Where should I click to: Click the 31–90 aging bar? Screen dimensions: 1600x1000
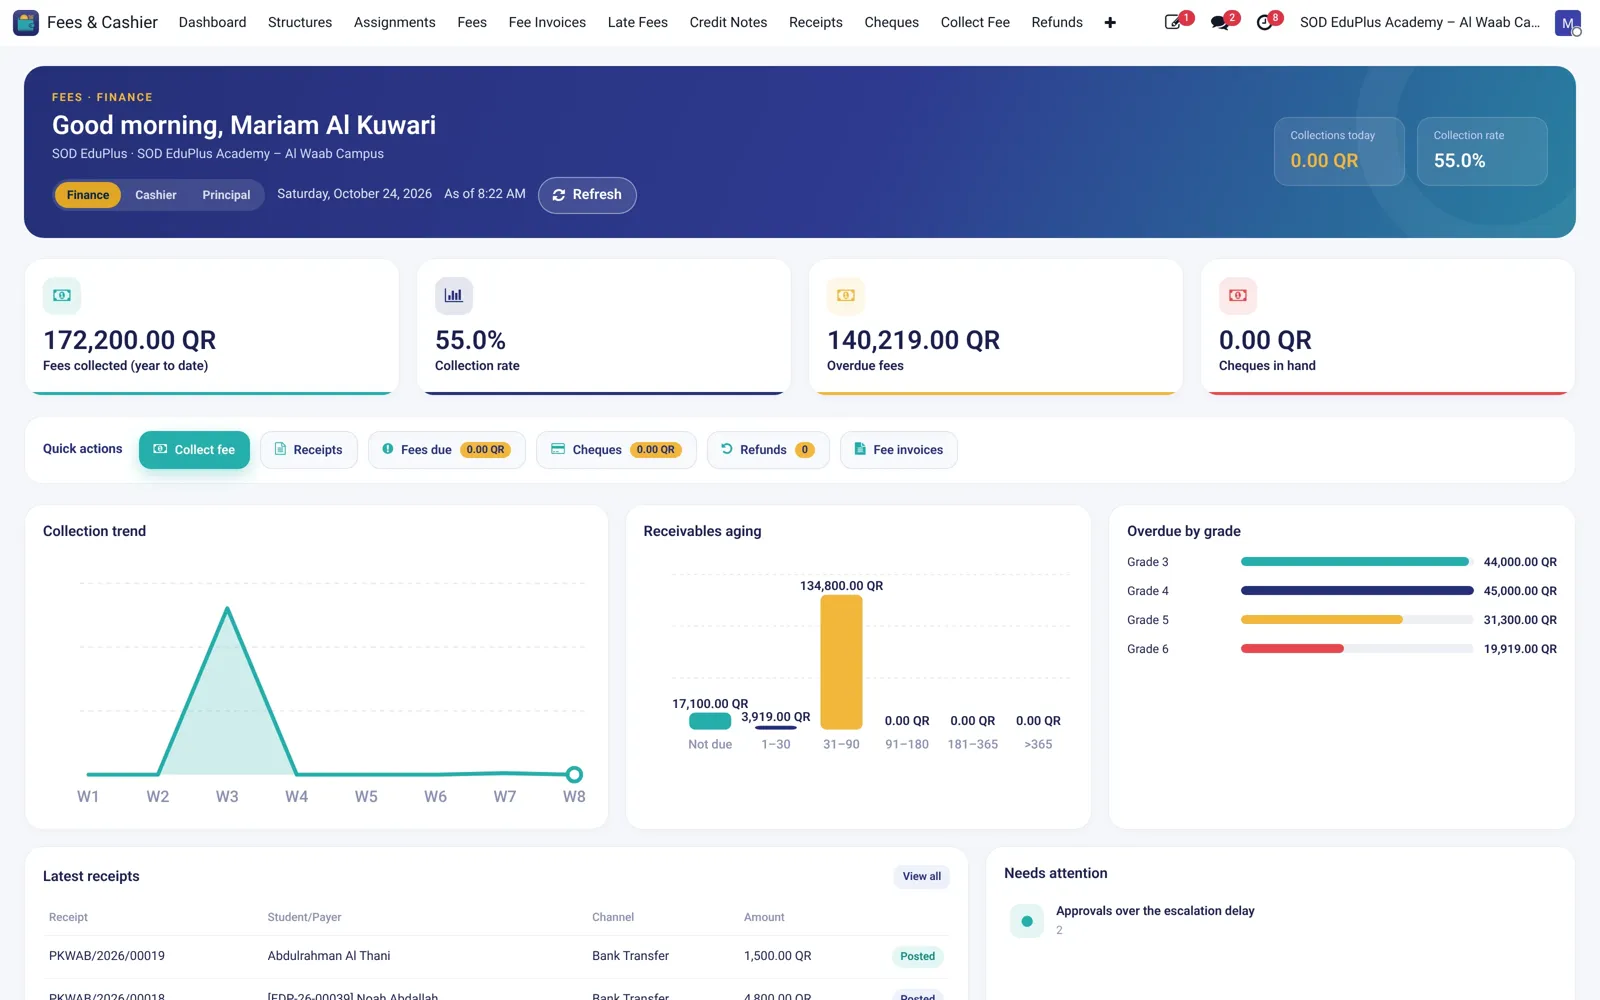[x=841, y=662]
